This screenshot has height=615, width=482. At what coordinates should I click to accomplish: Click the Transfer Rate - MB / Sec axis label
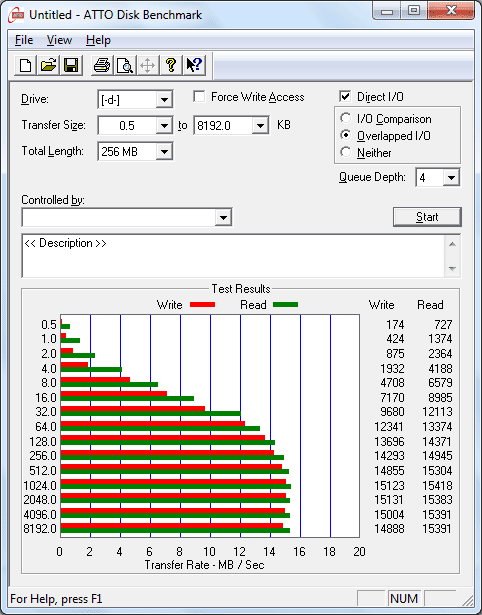click(204, 565)
